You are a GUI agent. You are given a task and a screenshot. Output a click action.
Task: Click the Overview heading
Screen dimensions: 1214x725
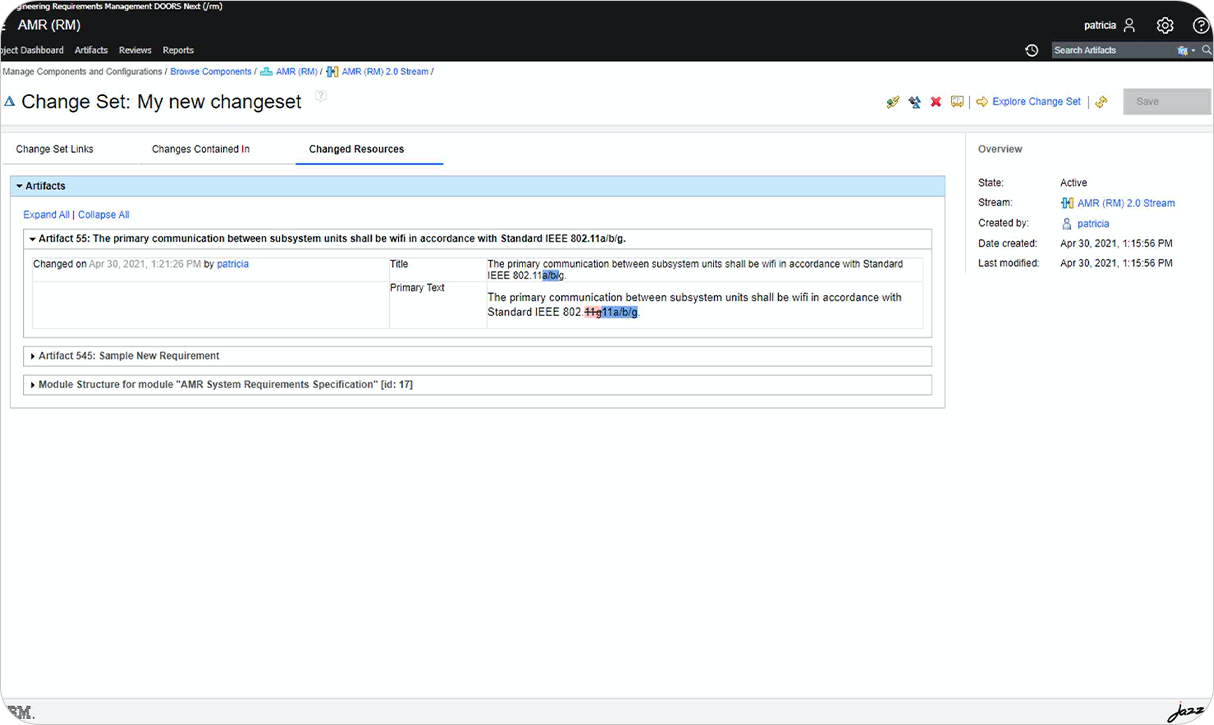point(1000,149)
